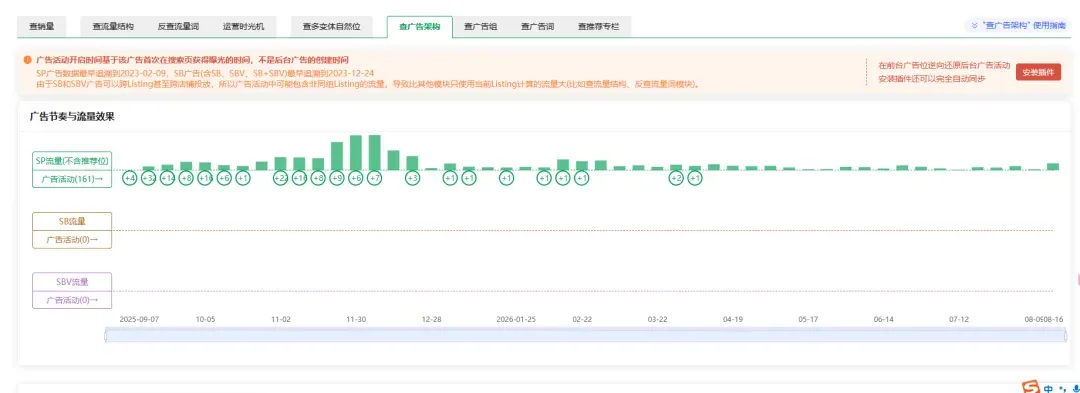Screen dimensions: 1080x393
Task: Click the 11-30 date label
Action: point(356,319)
